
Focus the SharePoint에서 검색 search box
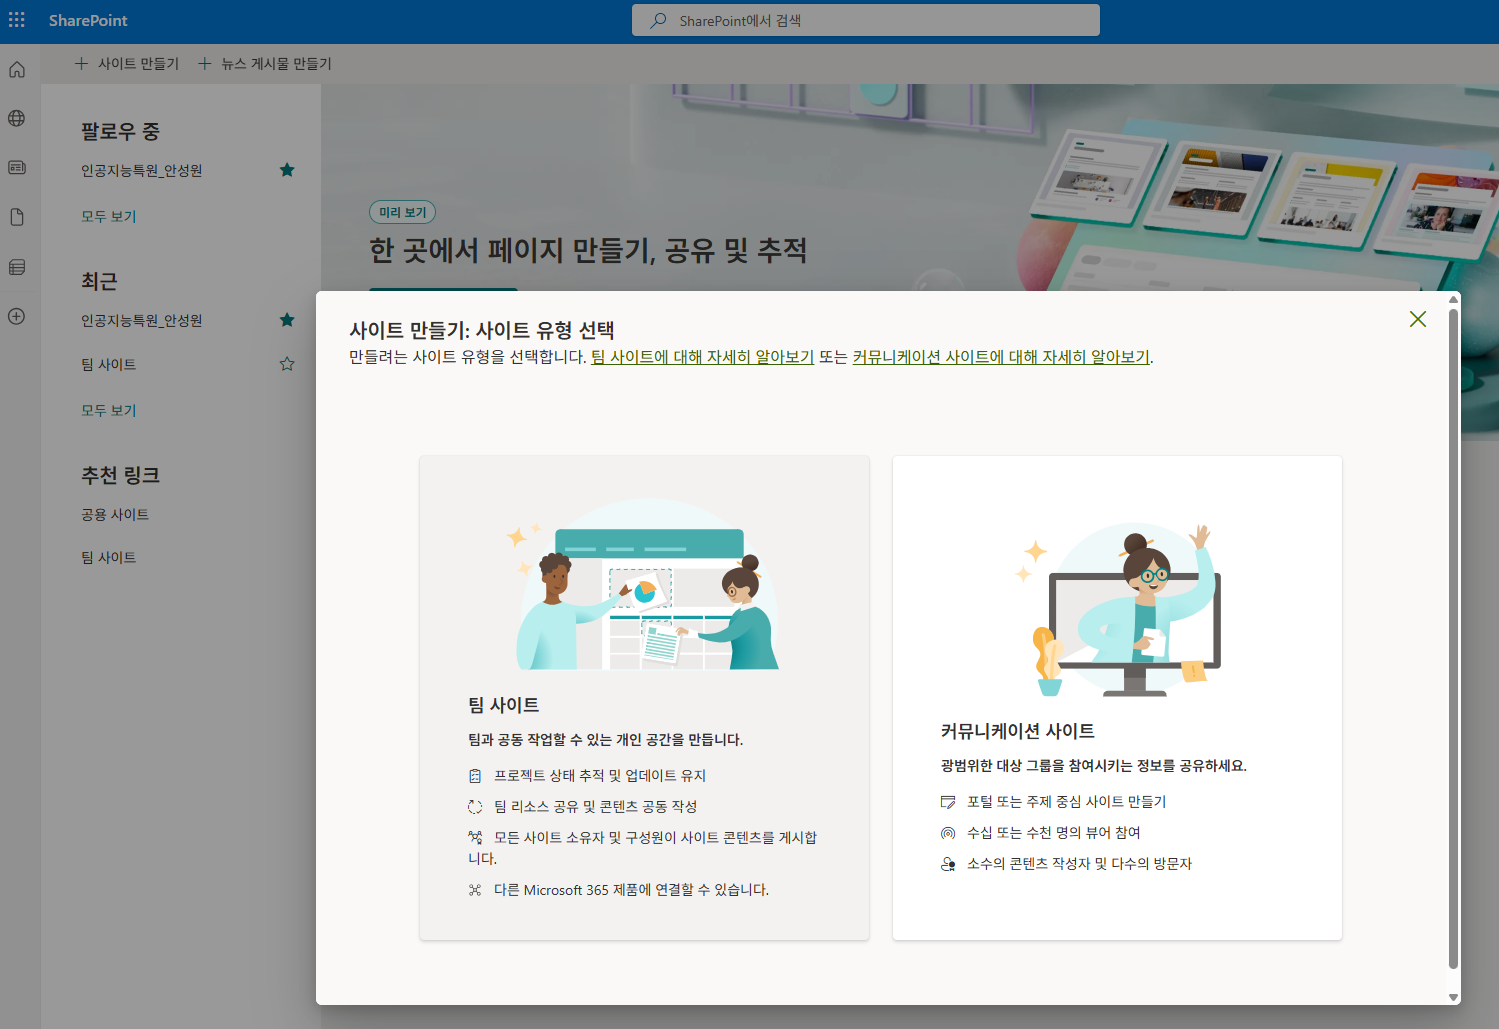point(866,20)
